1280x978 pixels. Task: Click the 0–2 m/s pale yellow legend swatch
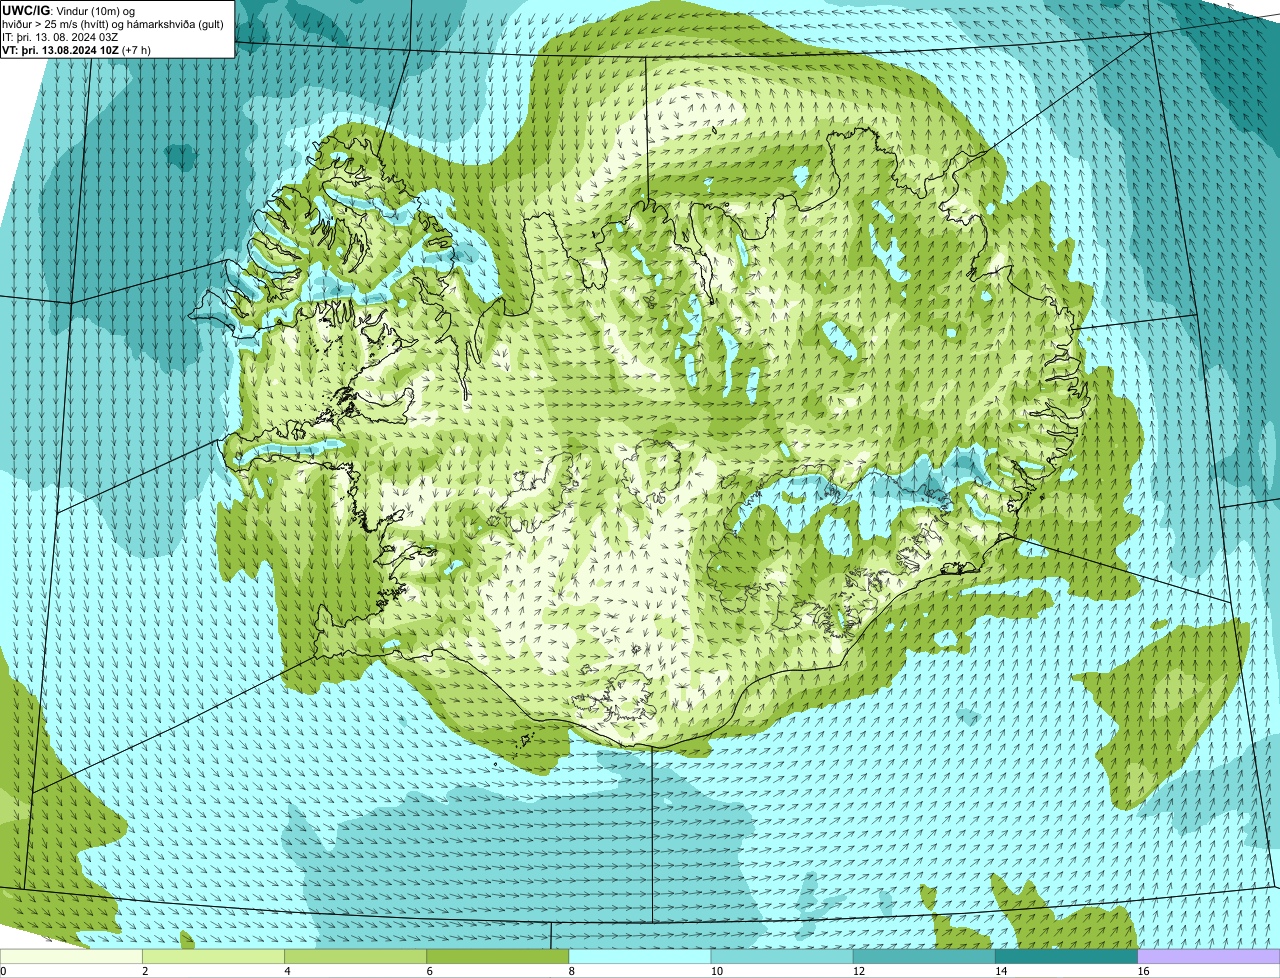click(71, 956)
